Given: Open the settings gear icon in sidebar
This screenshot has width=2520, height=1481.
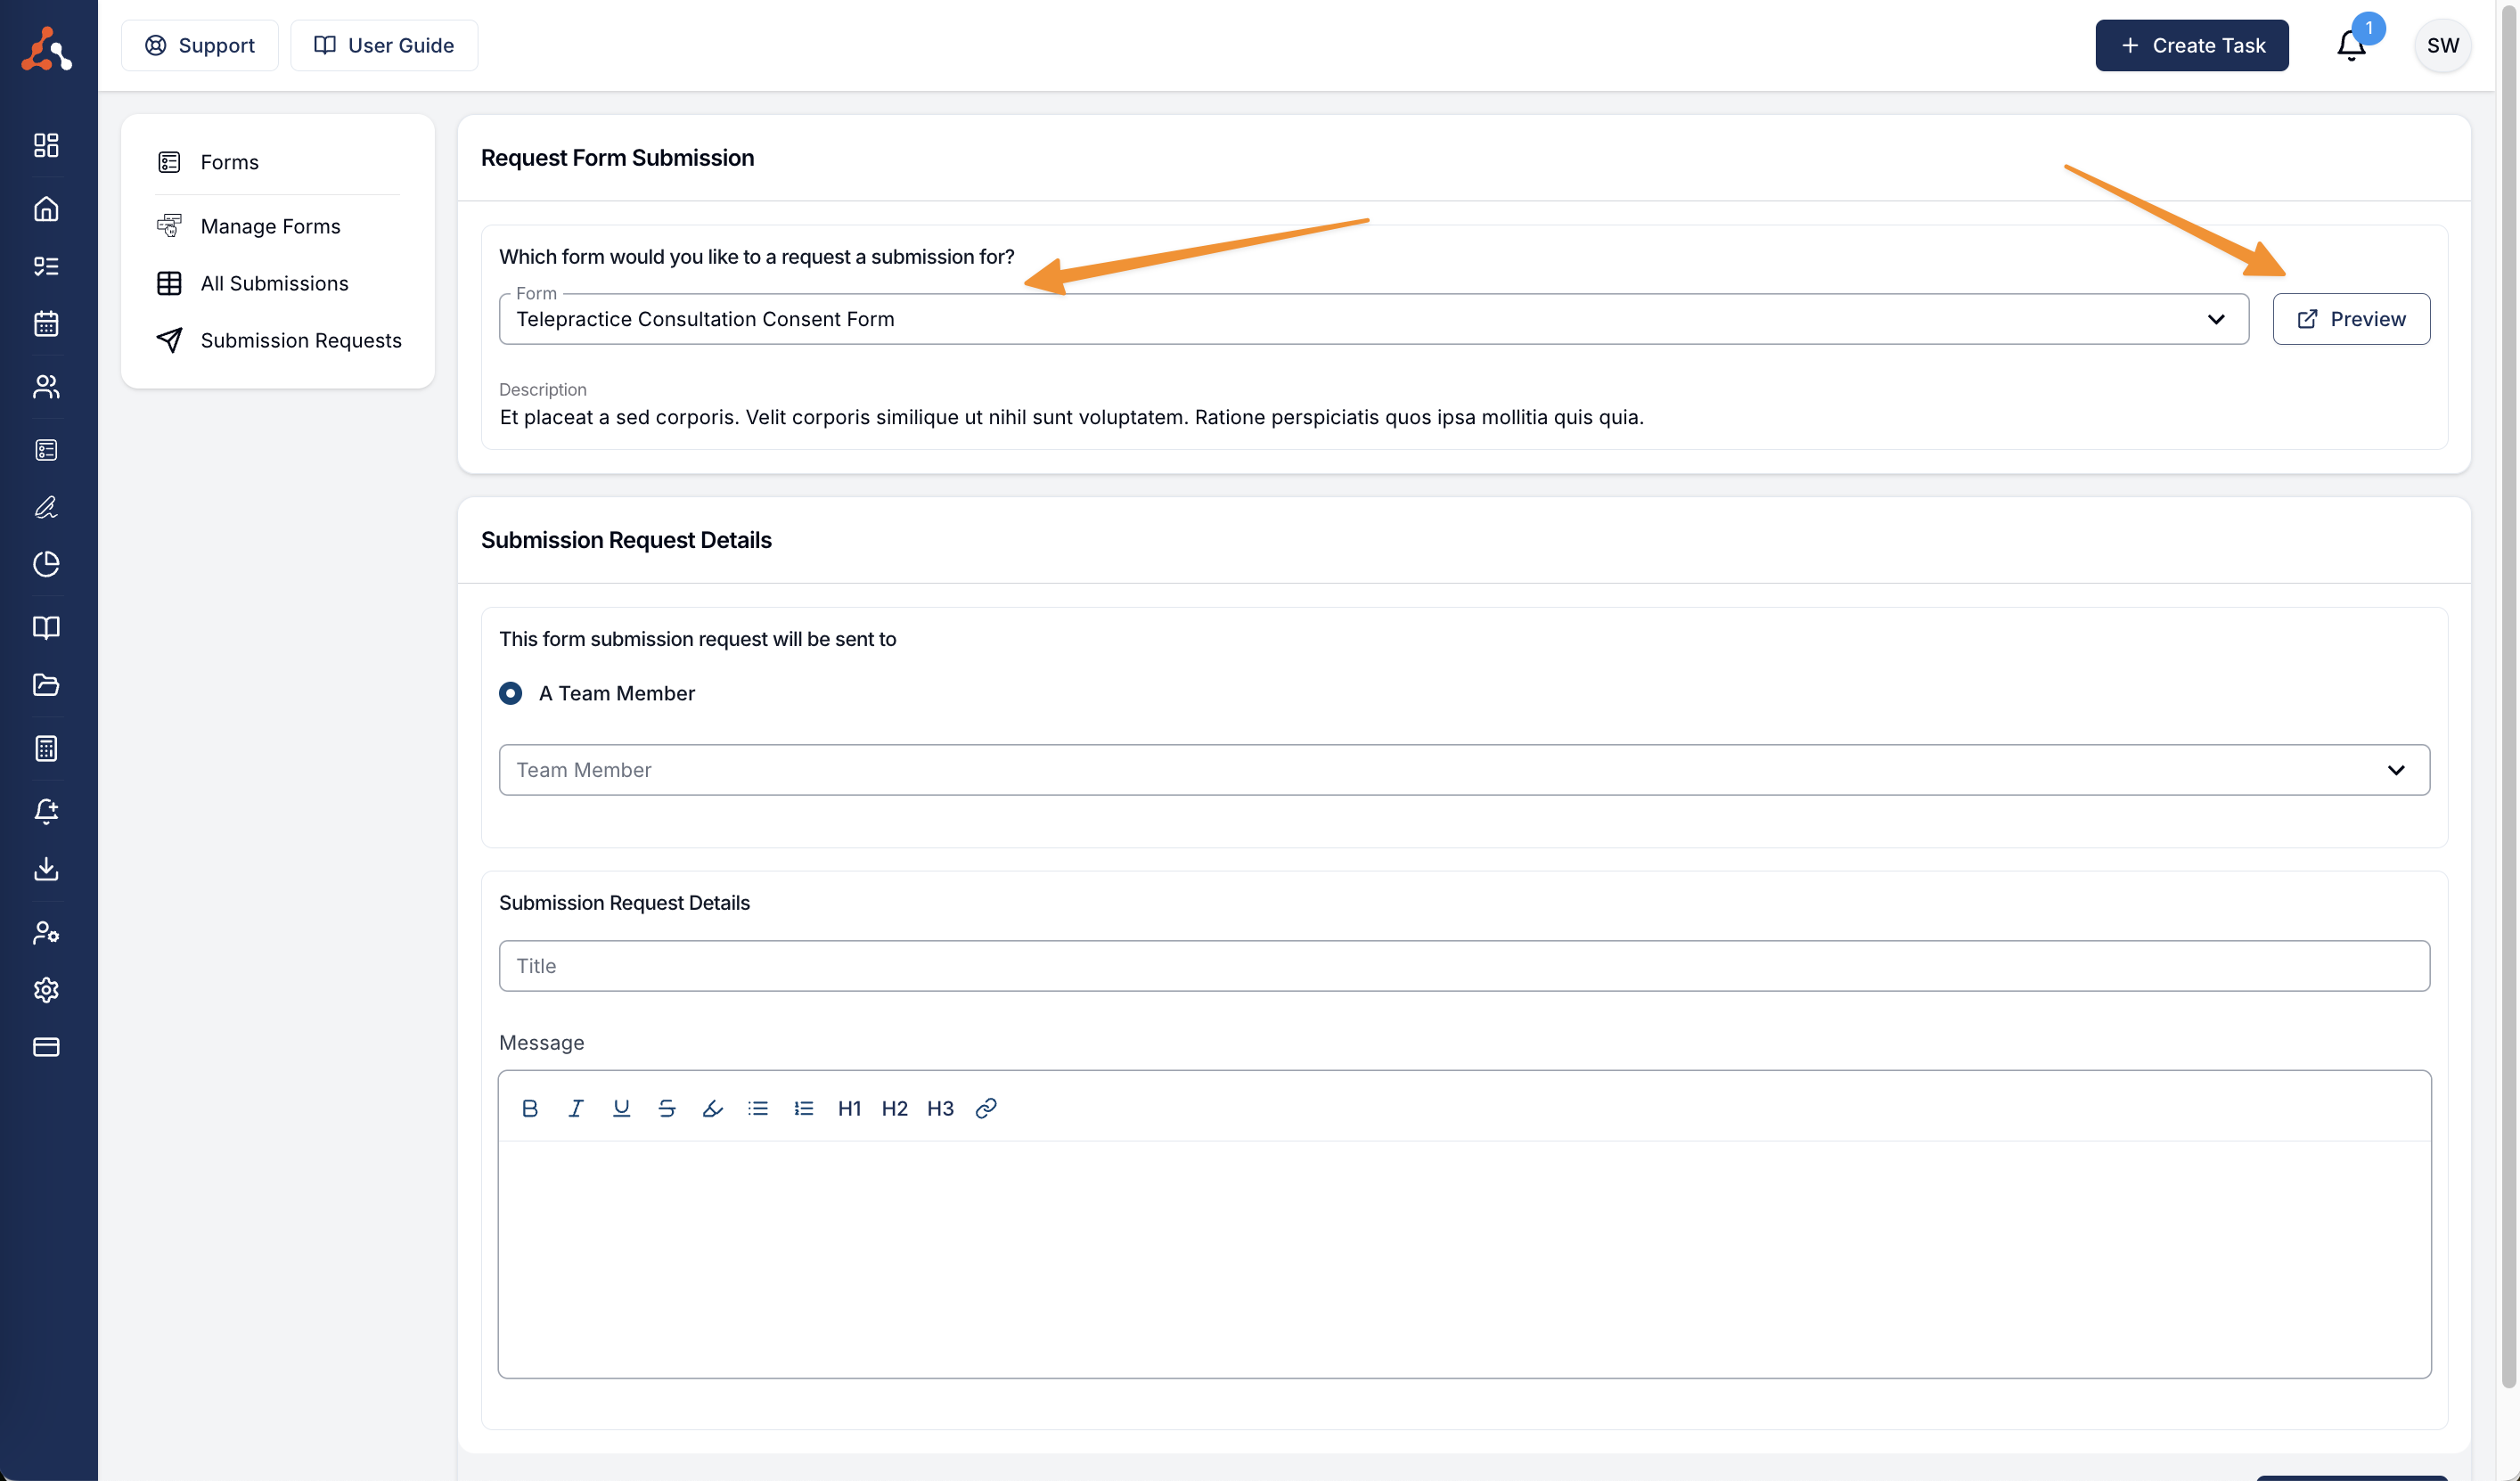Looking at the screenshot, I should pyautogui.click(x=46, y=989).
